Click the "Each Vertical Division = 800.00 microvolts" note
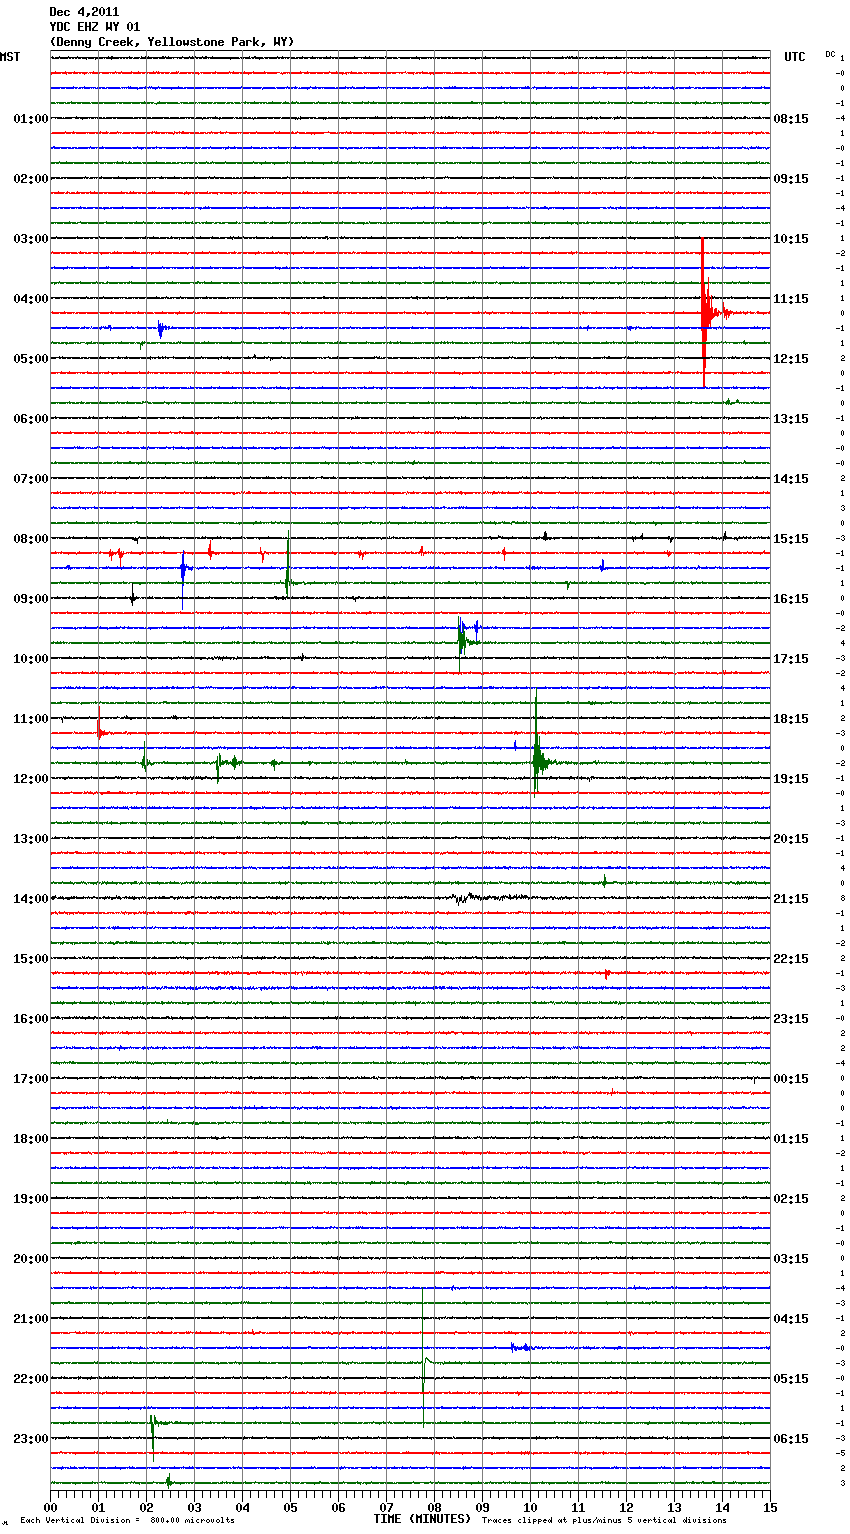Screen dimensions: 850x1534 pos(127,1521)
